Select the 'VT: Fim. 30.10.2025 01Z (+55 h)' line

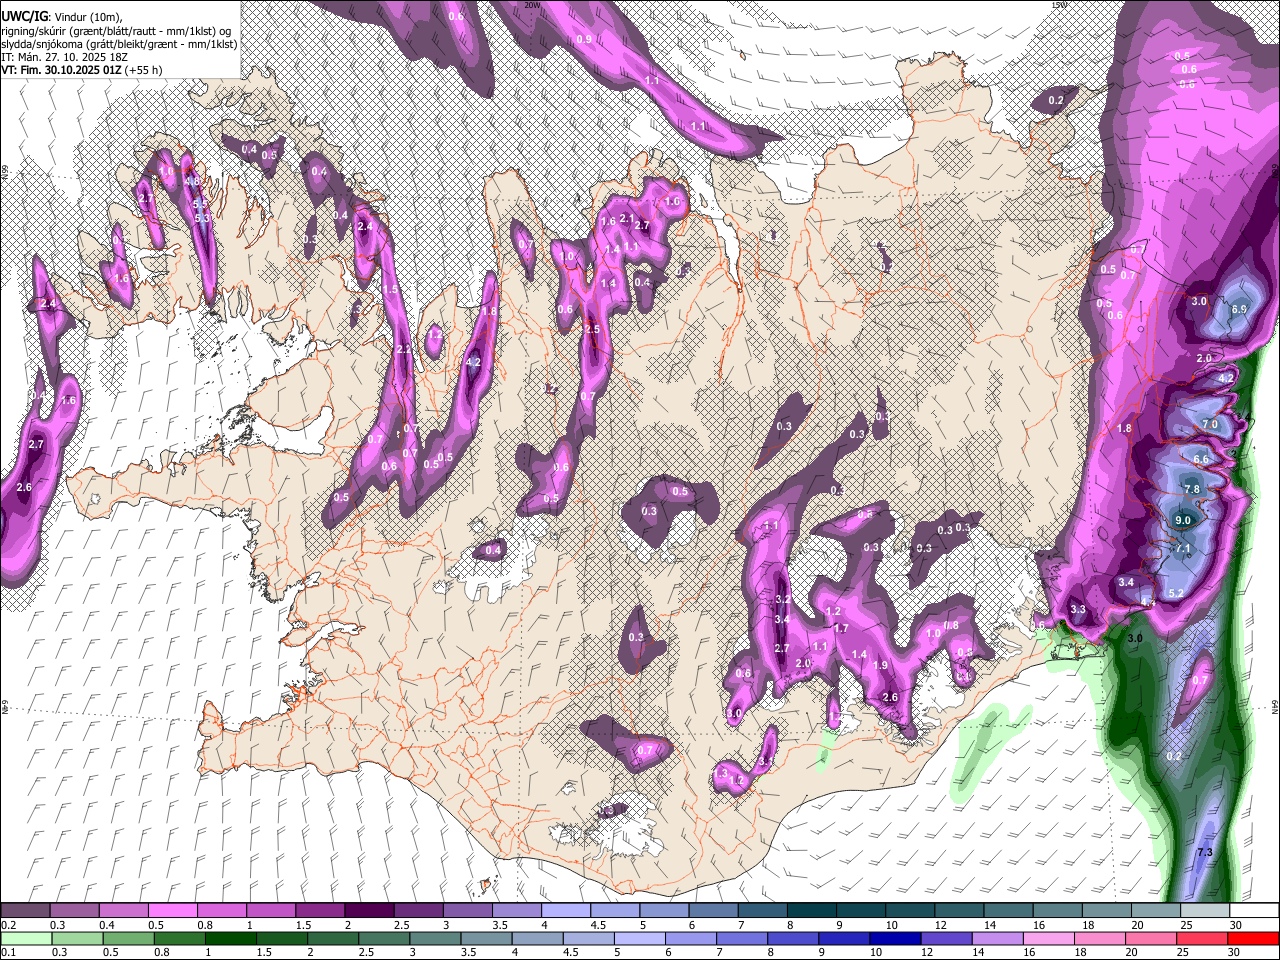point(82,70)
